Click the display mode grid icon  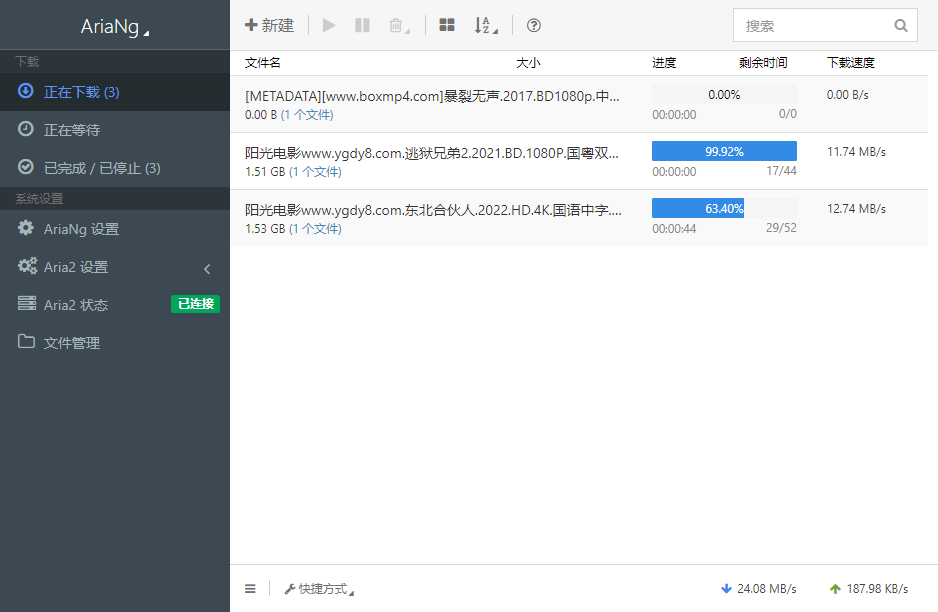click(x=446, y=25)
